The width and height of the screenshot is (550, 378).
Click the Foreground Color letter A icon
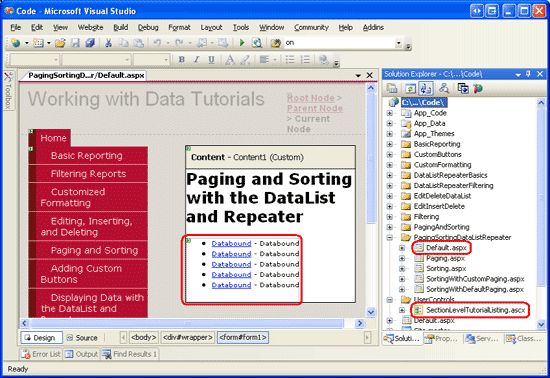pyautogui.click(x=230, y=60)
